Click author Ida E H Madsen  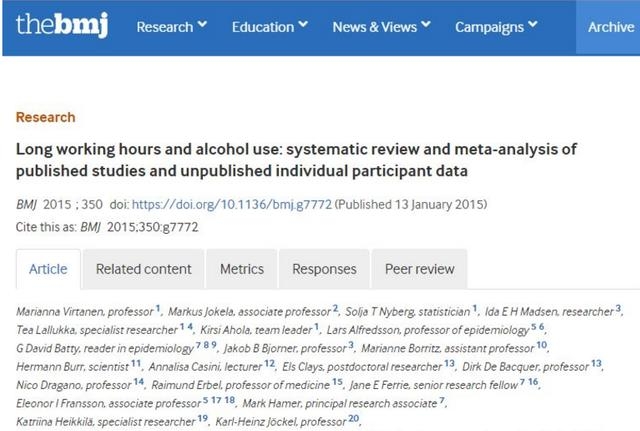coord(522,312)
